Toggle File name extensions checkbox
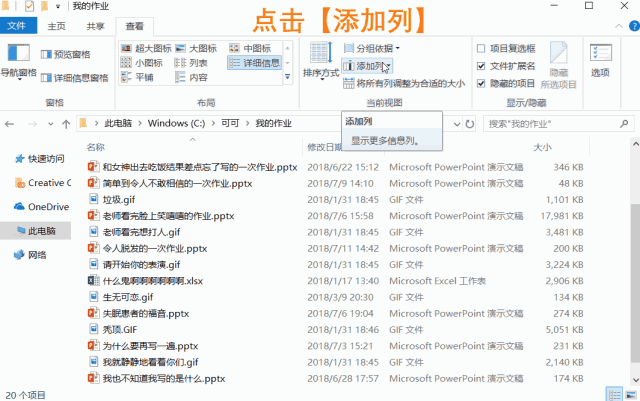This screenshot has height=401, width=640. point(506,66)
